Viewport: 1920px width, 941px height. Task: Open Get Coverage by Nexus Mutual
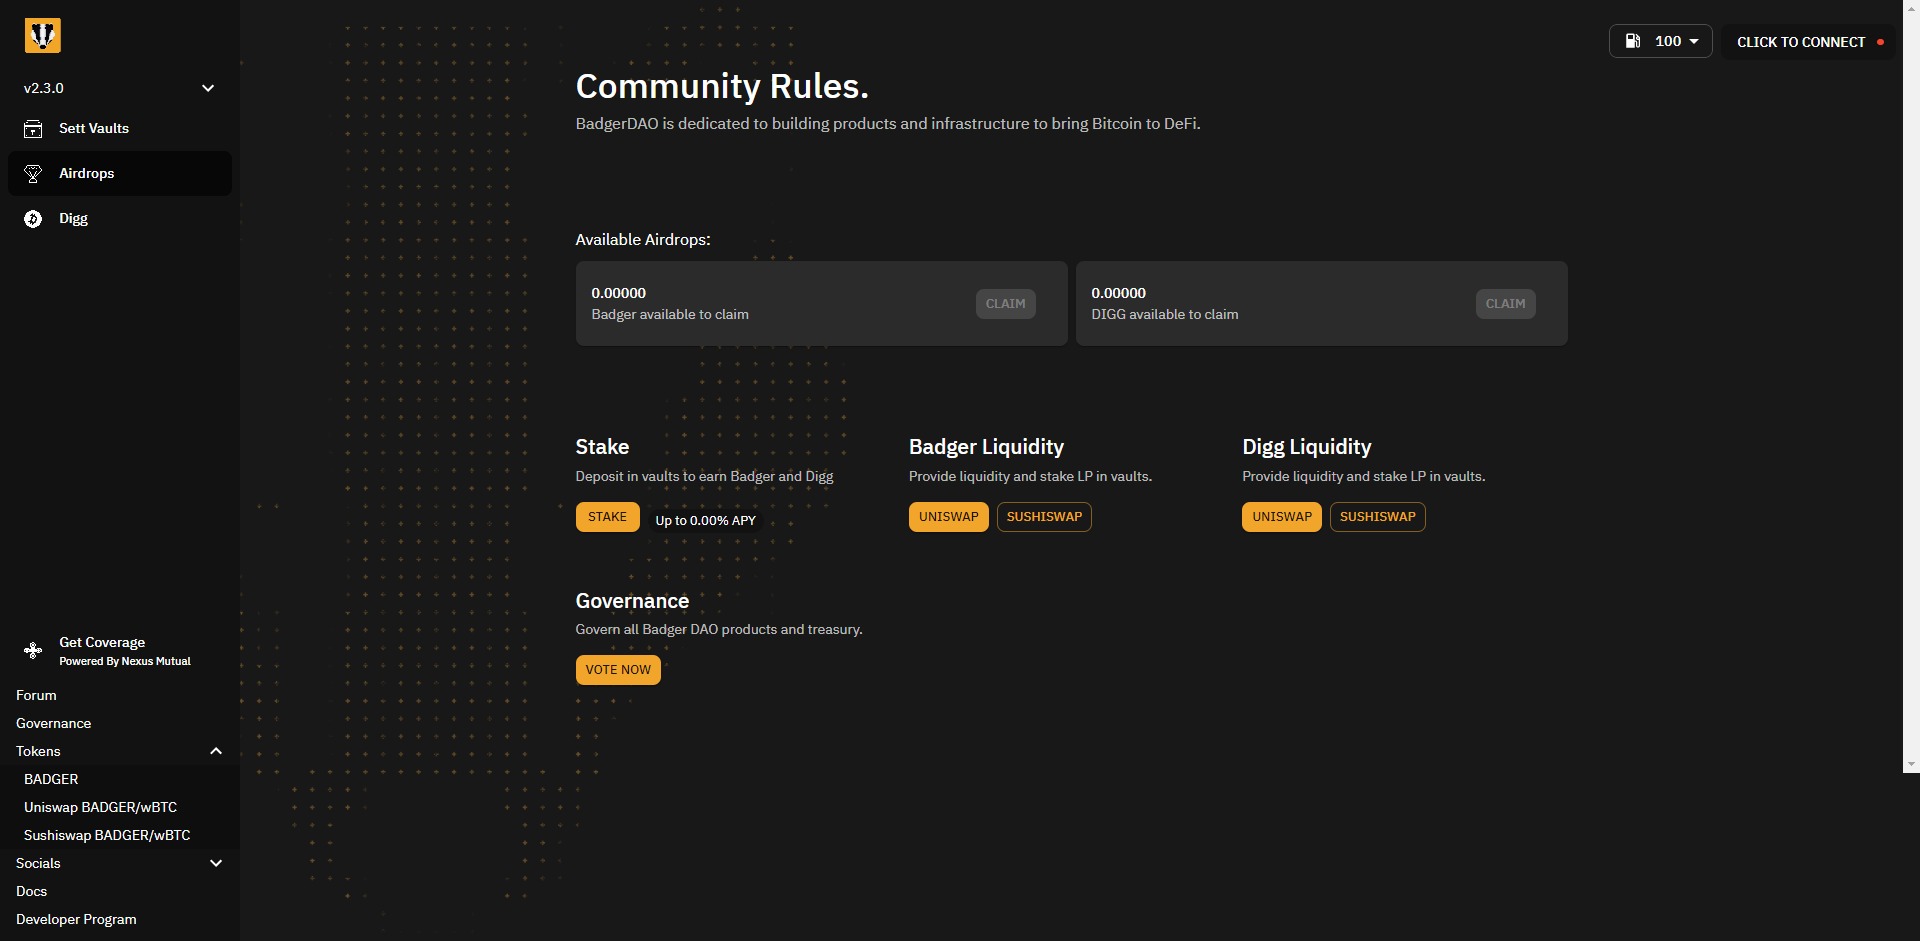coord(120,651)
